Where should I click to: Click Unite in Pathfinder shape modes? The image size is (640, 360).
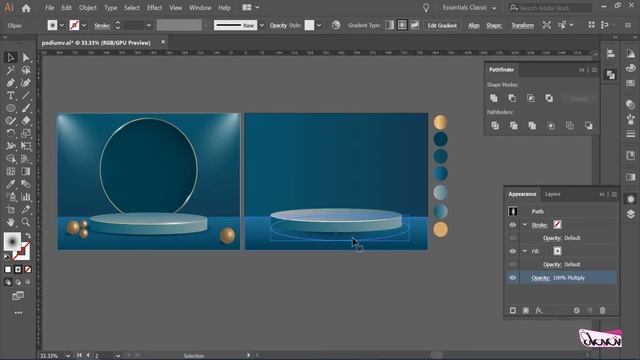(494, 98)
